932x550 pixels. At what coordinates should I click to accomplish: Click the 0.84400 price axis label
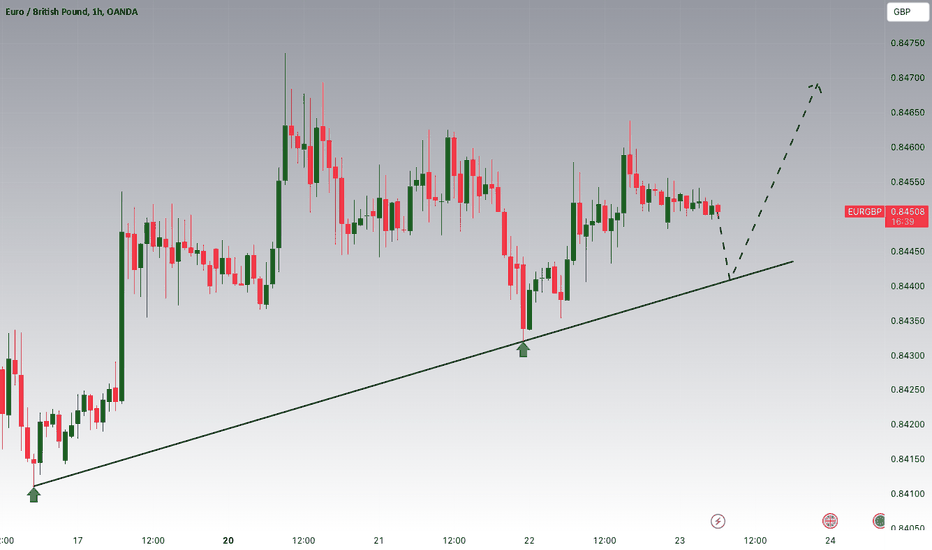(x=907, y=286)
